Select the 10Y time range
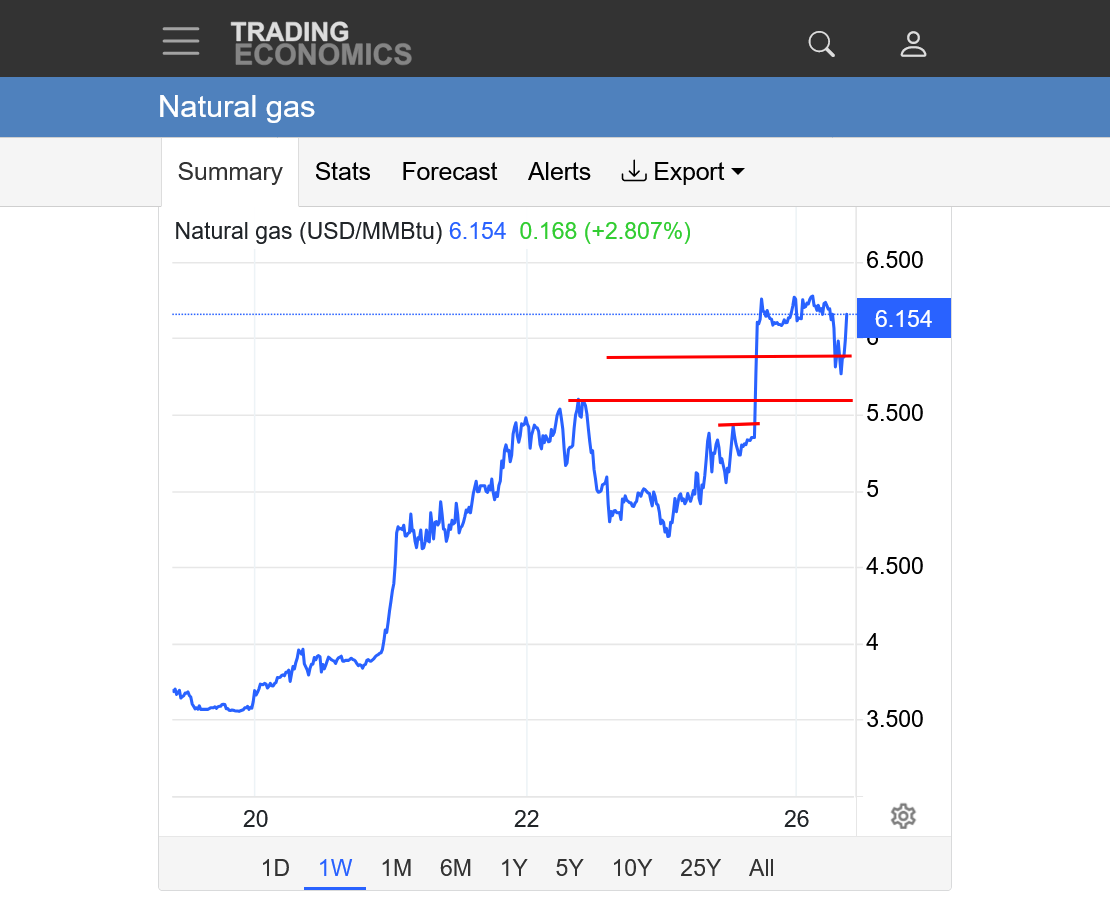This screenshot has height=901, width=1110. pyautogui.click(x=632, y=868)
